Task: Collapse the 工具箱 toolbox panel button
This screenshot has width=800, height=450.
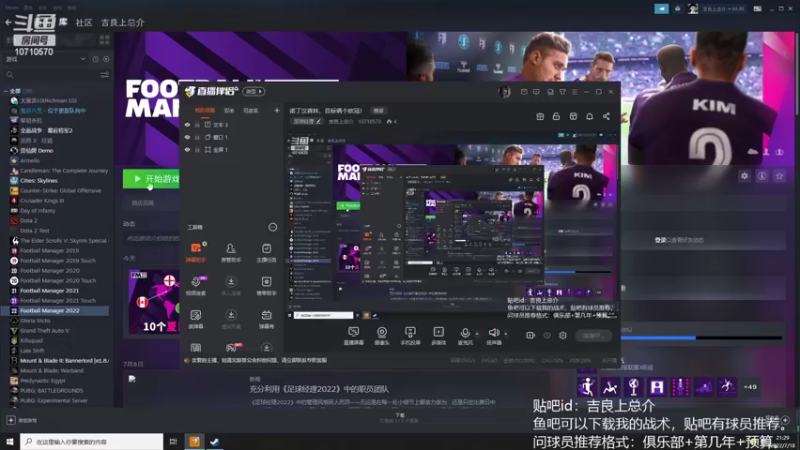Action: click(272, 227)
